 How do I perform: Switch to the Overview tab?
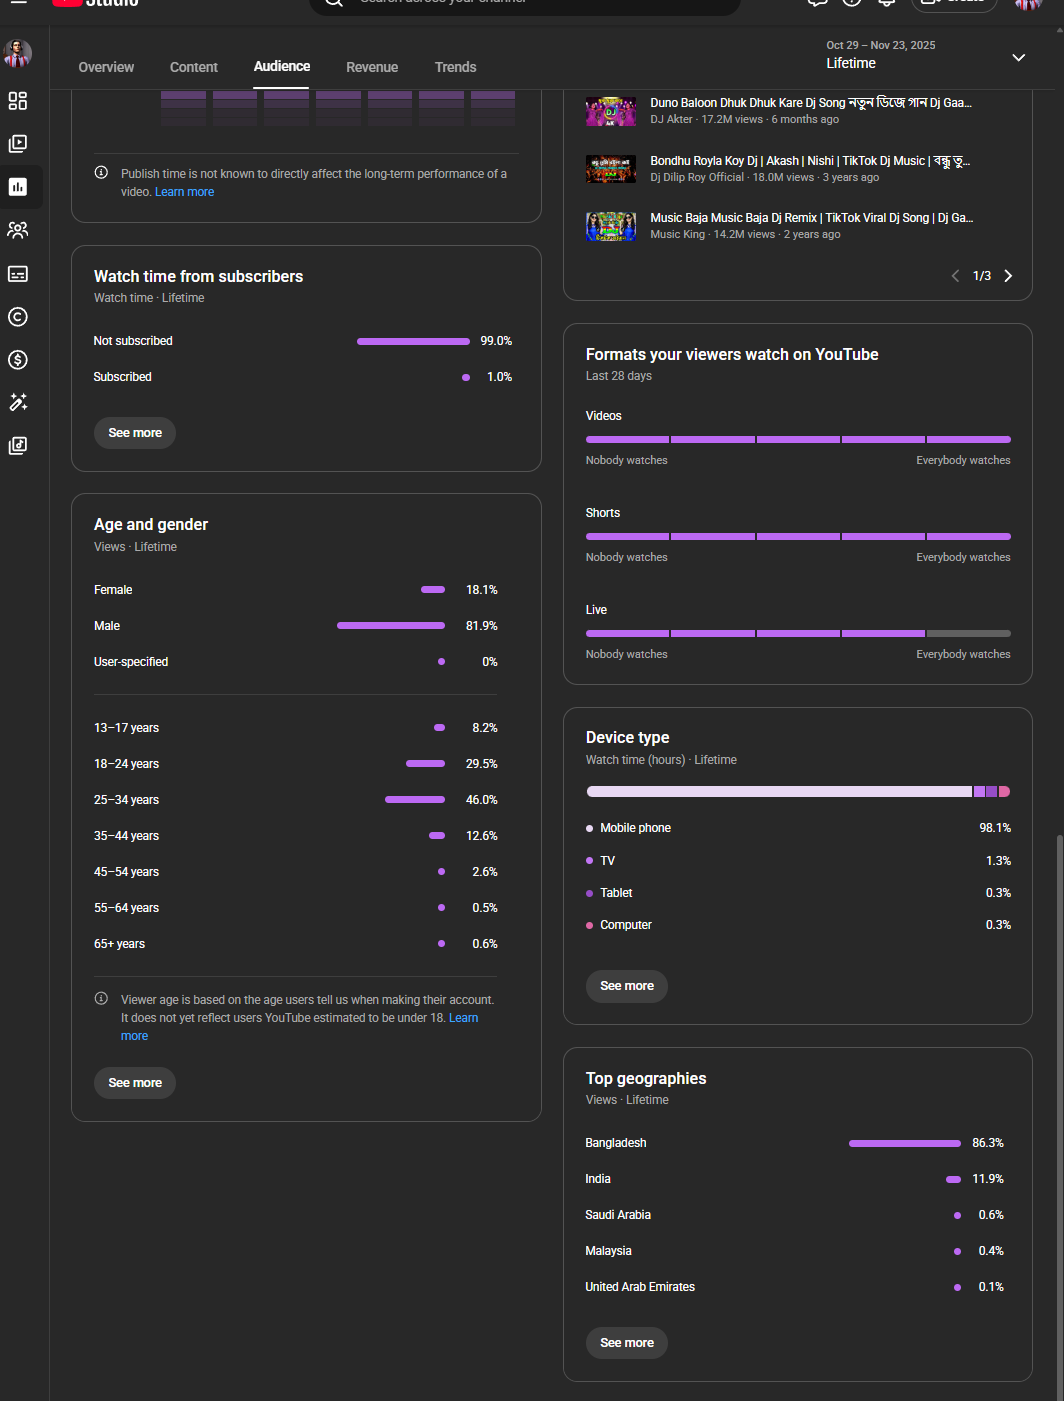coord(106,67)
